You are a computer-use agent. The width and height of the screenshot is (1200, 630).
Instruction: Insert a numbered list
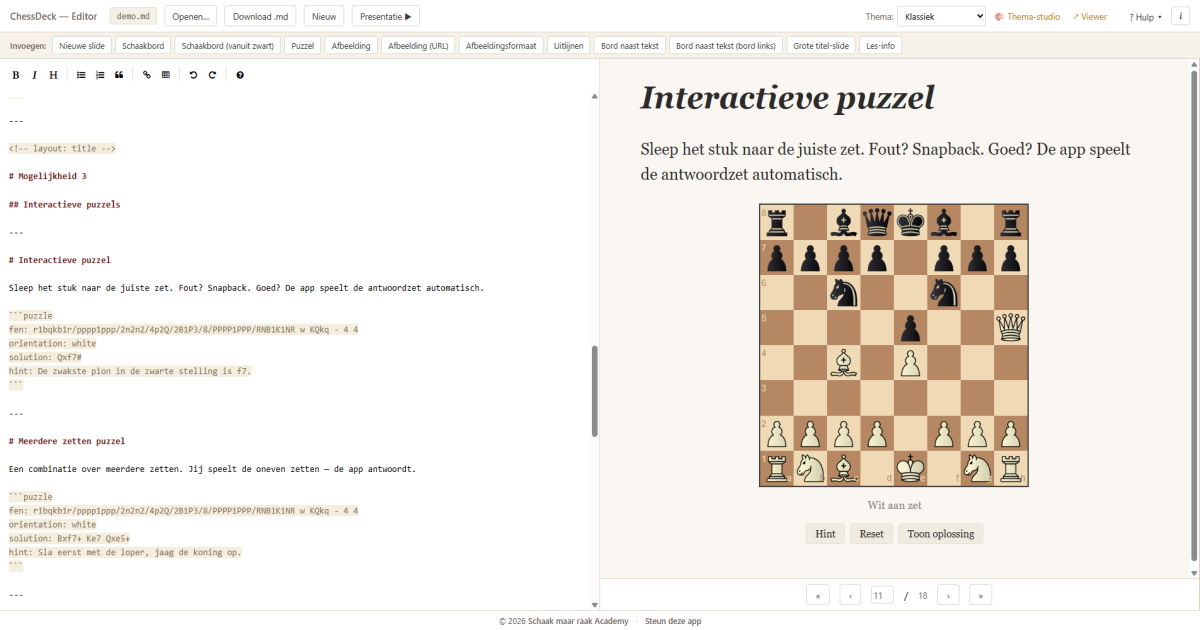click(100, 75)
